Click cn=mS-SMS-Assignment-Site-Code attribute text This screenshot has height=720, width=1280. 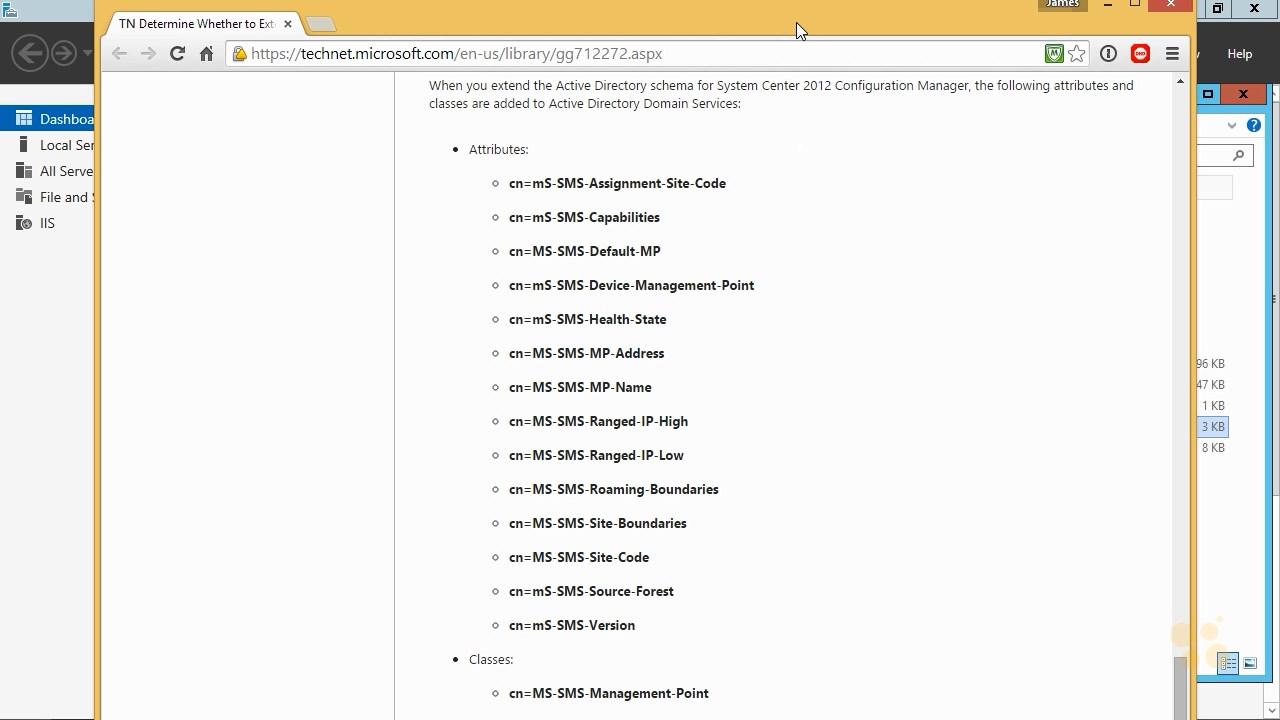(x=617, y=183)
